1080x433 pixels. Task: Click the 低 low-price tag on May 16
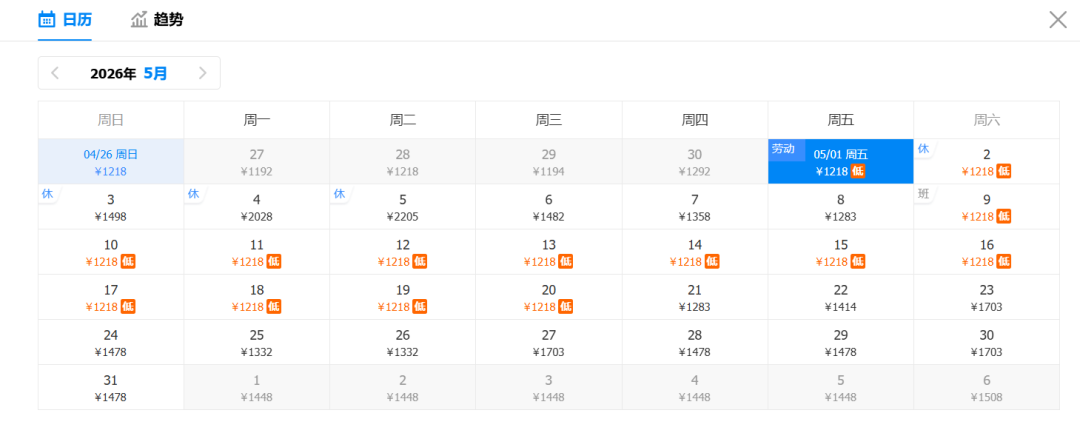(1004, 262)
